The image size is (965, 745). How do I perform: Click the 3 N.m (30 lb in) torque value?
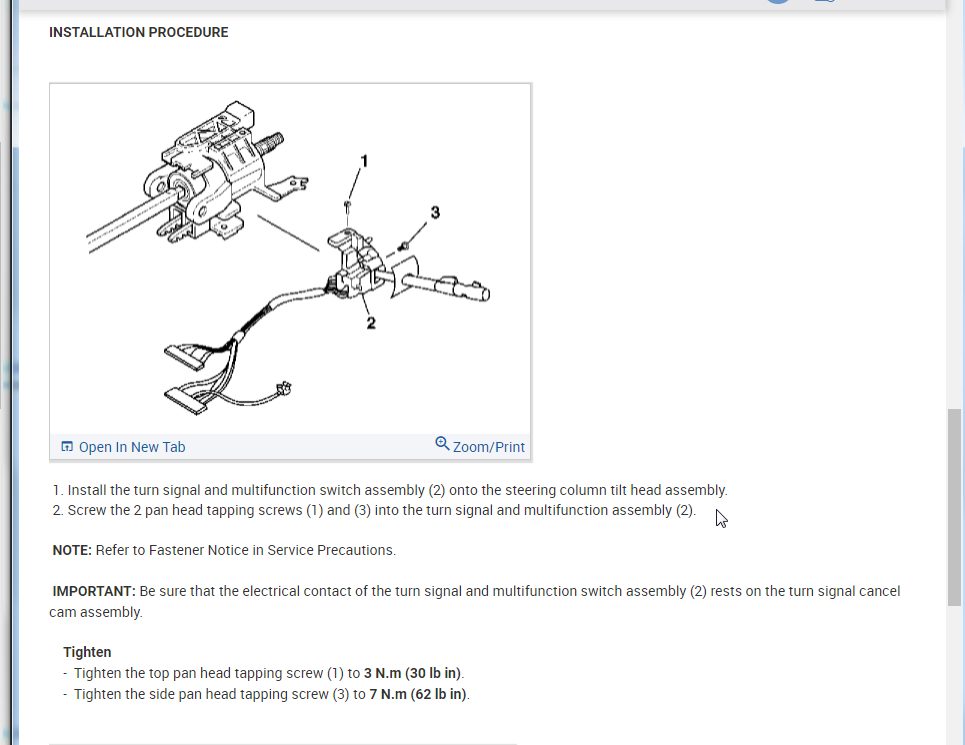tap(412, 673)
